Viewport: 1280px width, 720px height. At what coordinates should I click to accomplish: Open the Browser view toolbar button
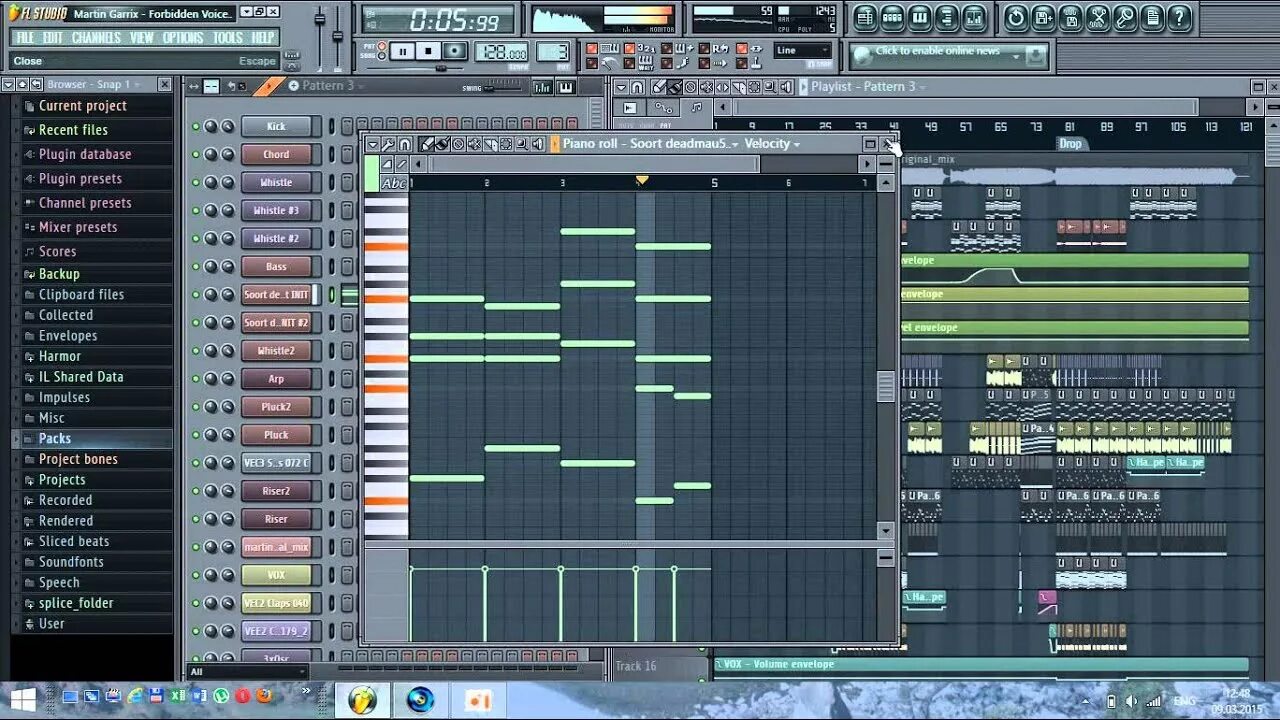[946, 17]
